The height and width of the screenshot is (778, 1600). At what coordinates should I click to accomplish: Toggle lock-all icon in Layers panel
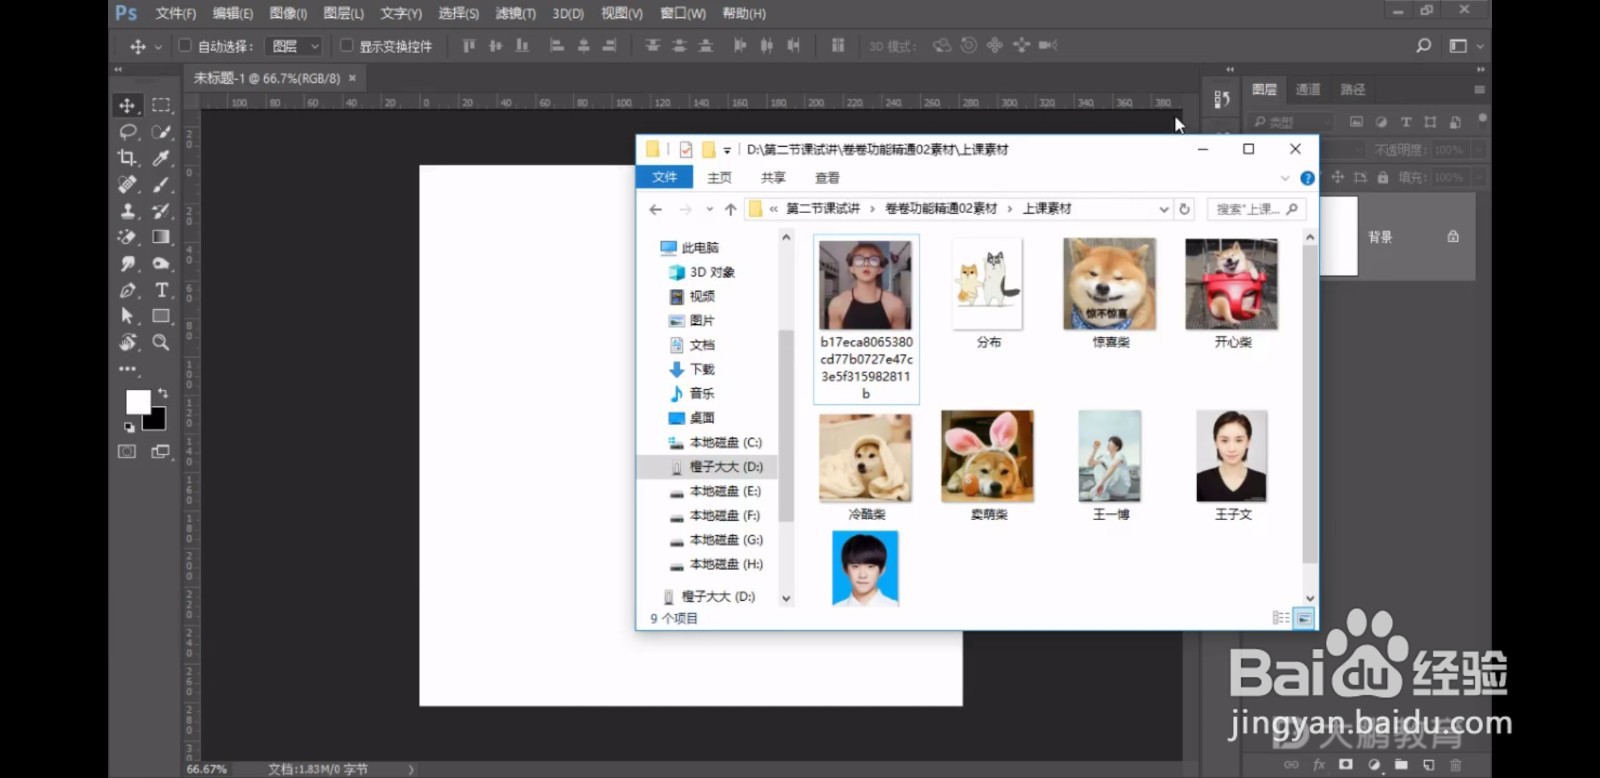pyautogui.click(x=1382, y=177)
